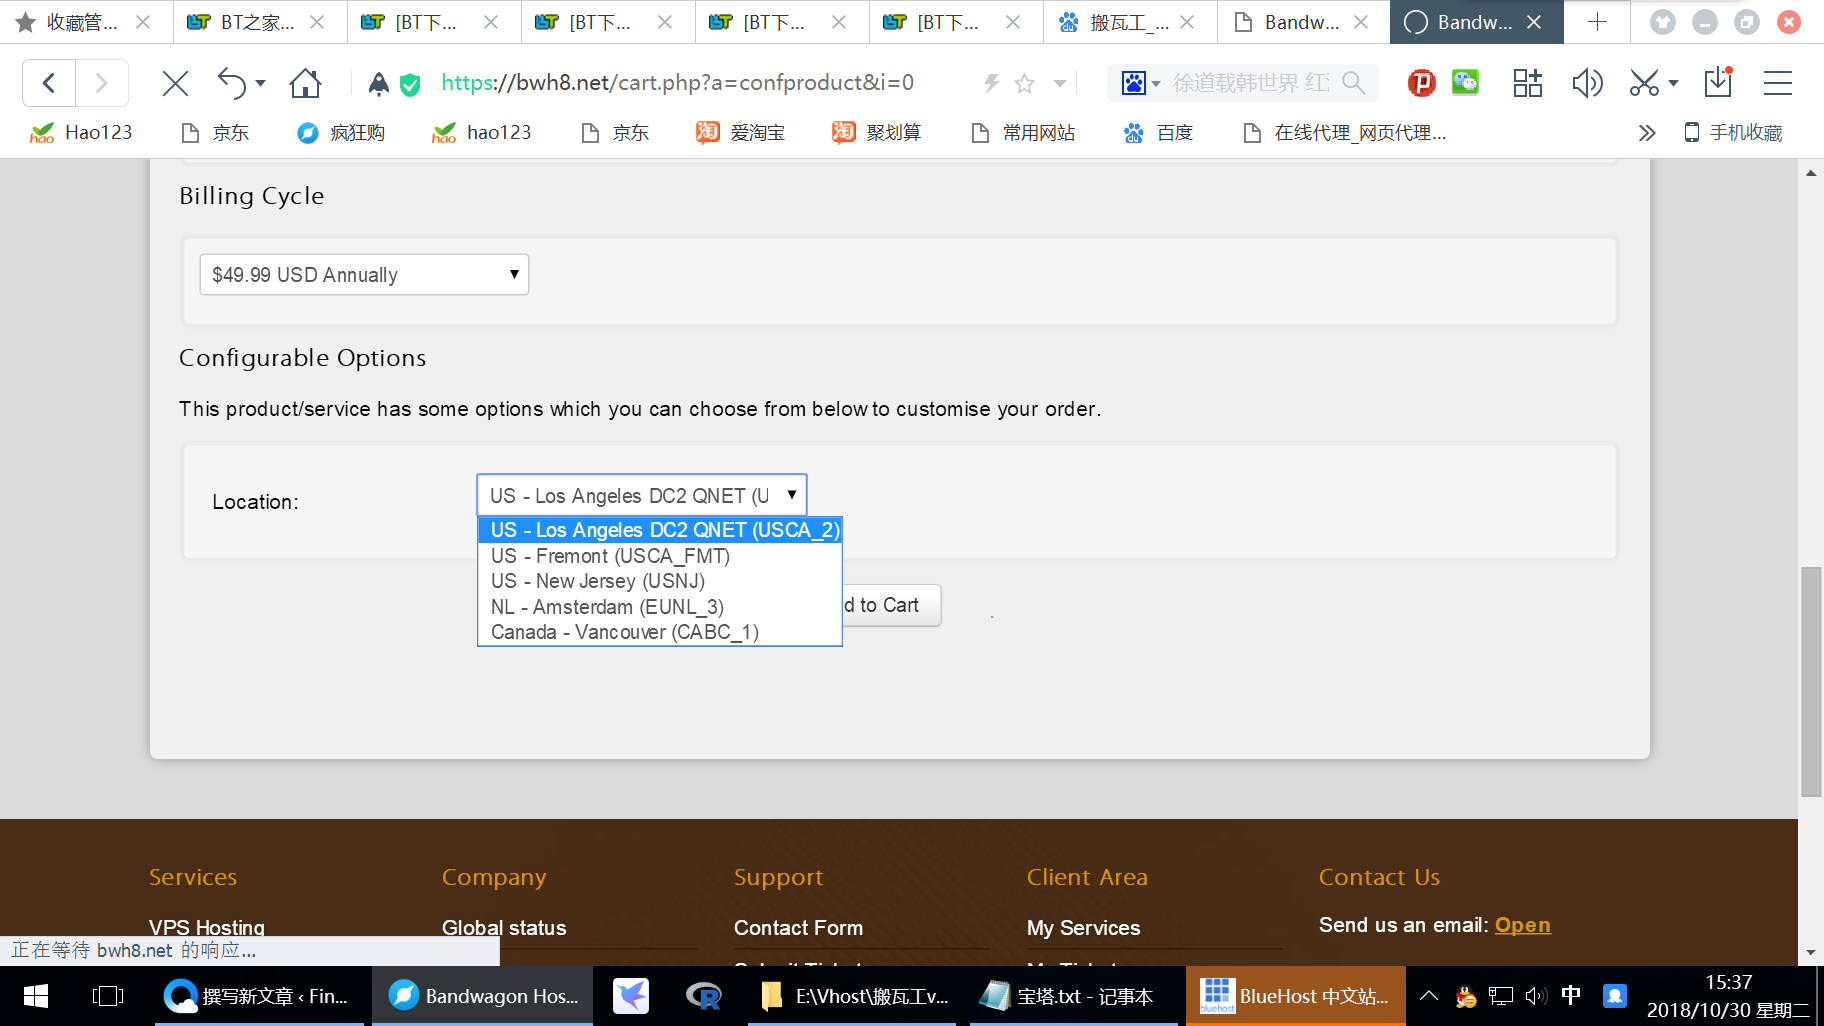Open the Location combo box
Viewport: 1824px width, 1026px height.
pyautogui.click(x=642, y=495)
